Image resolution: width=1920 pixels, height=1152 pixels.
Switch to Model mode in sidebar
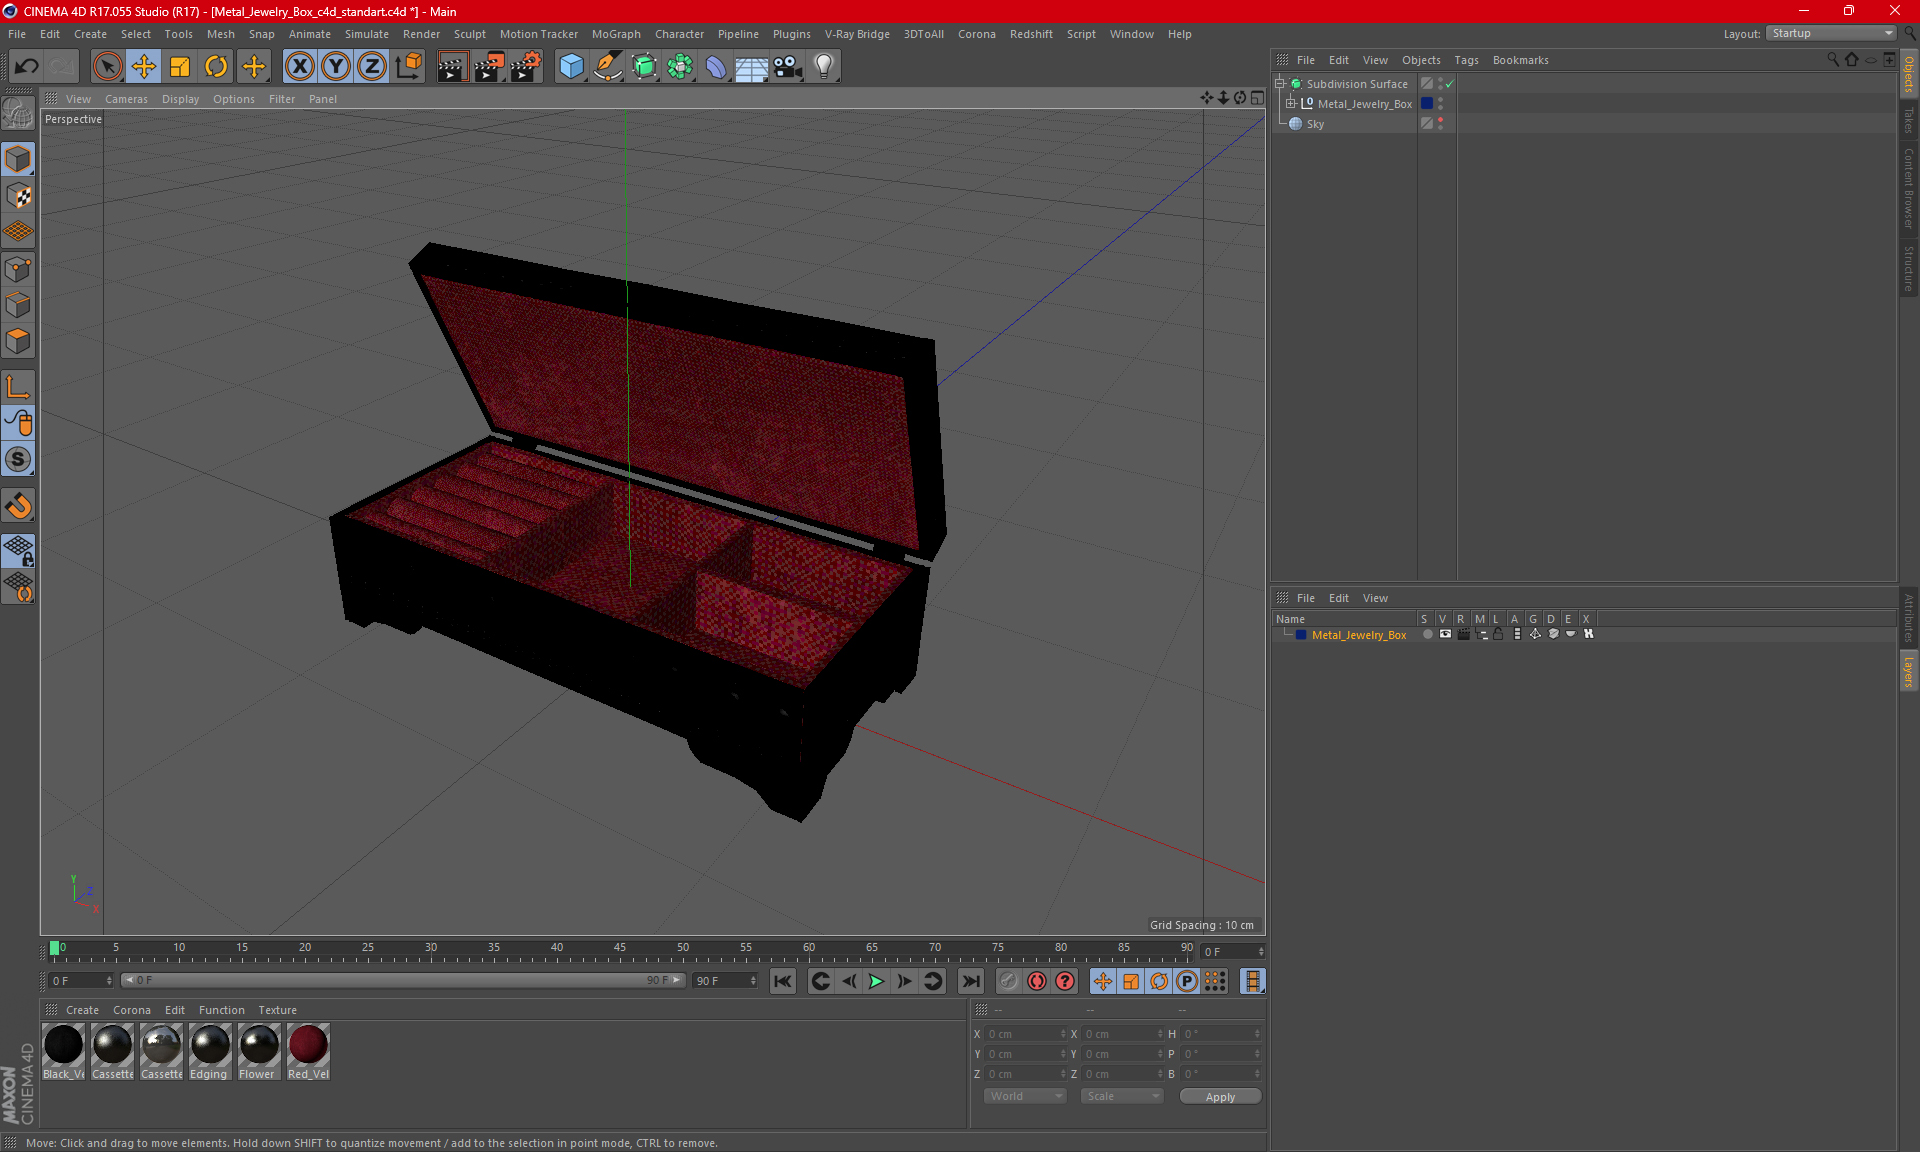tap(18, 160)
